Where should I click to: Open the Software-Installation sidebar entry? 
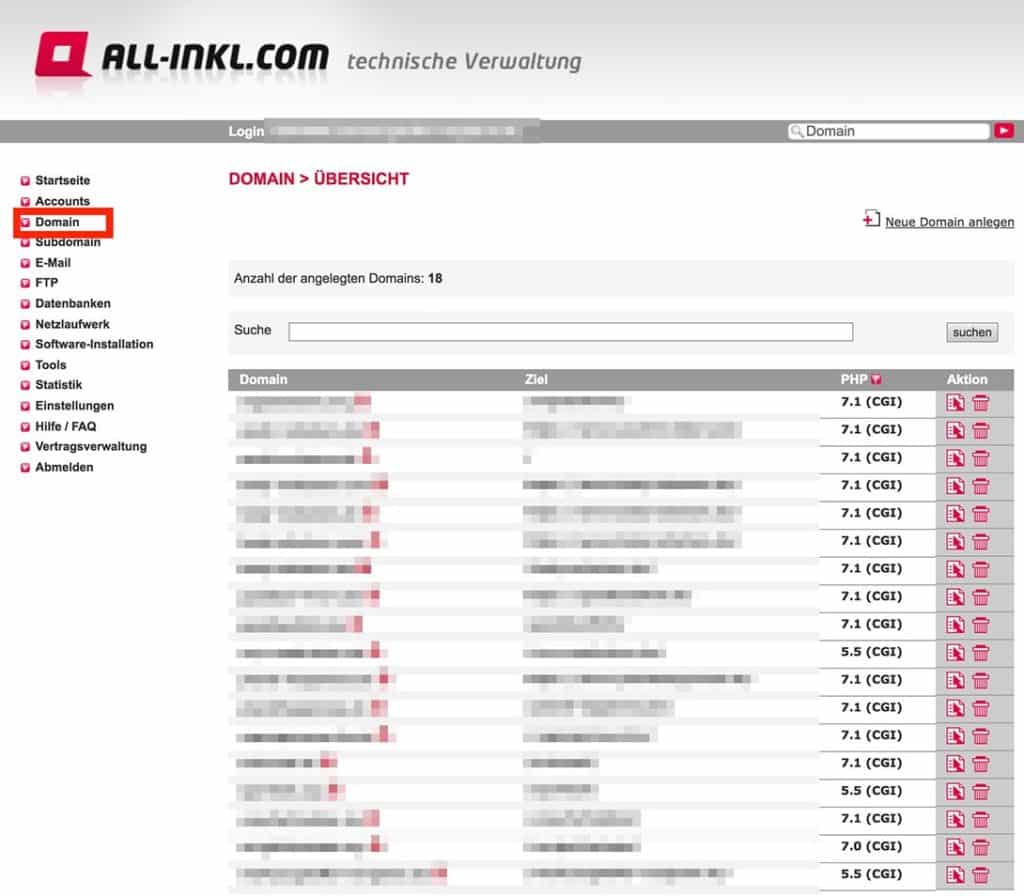[94, 344]
